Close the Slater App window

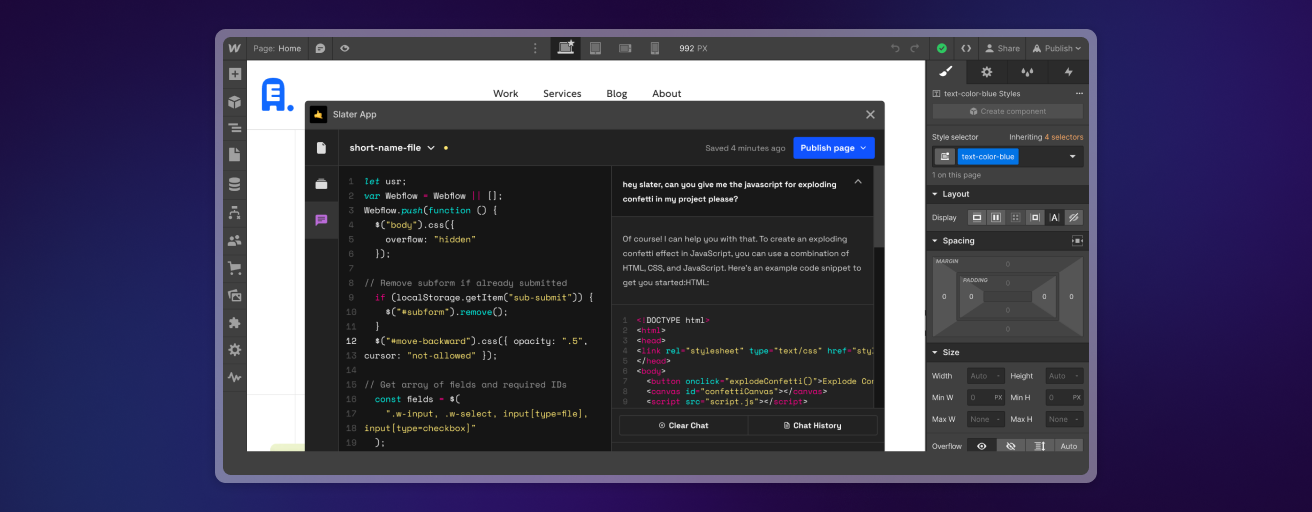tap(870, 114)
